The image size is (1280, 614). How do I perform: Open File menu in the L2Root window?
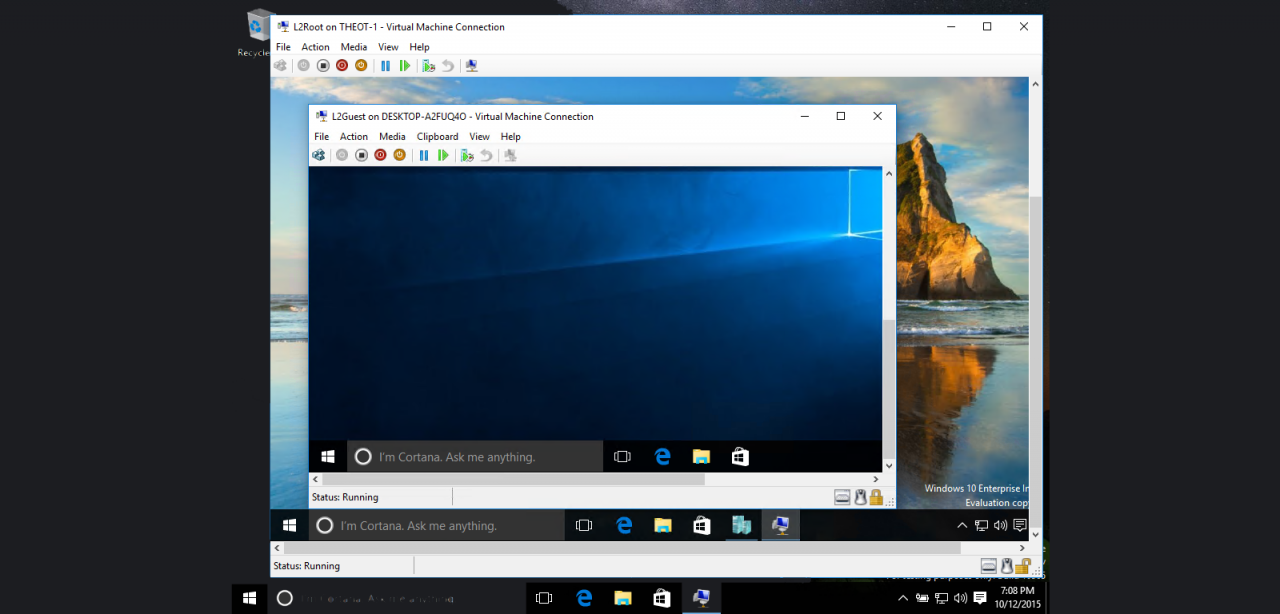[x=283, y=47]
